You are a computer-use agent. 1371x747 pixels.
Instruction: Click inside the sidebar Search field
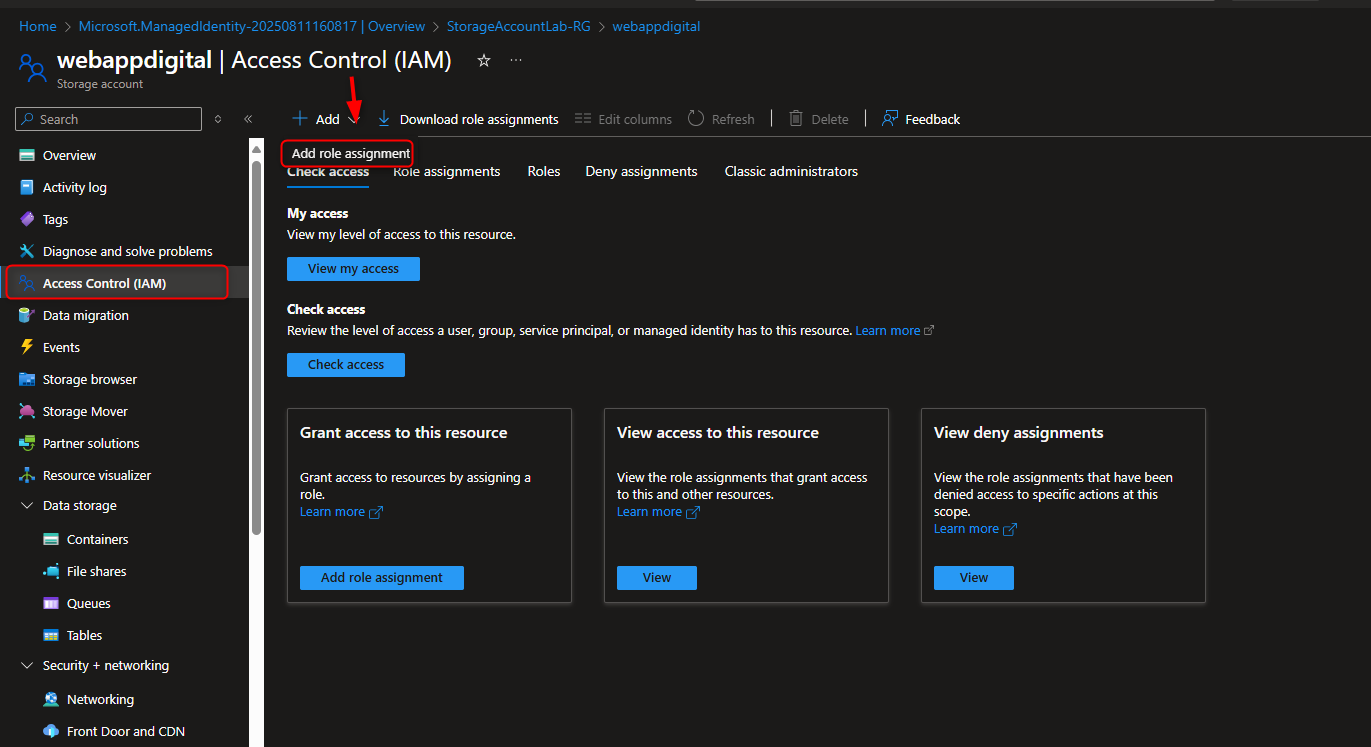[x=108, y=118]
